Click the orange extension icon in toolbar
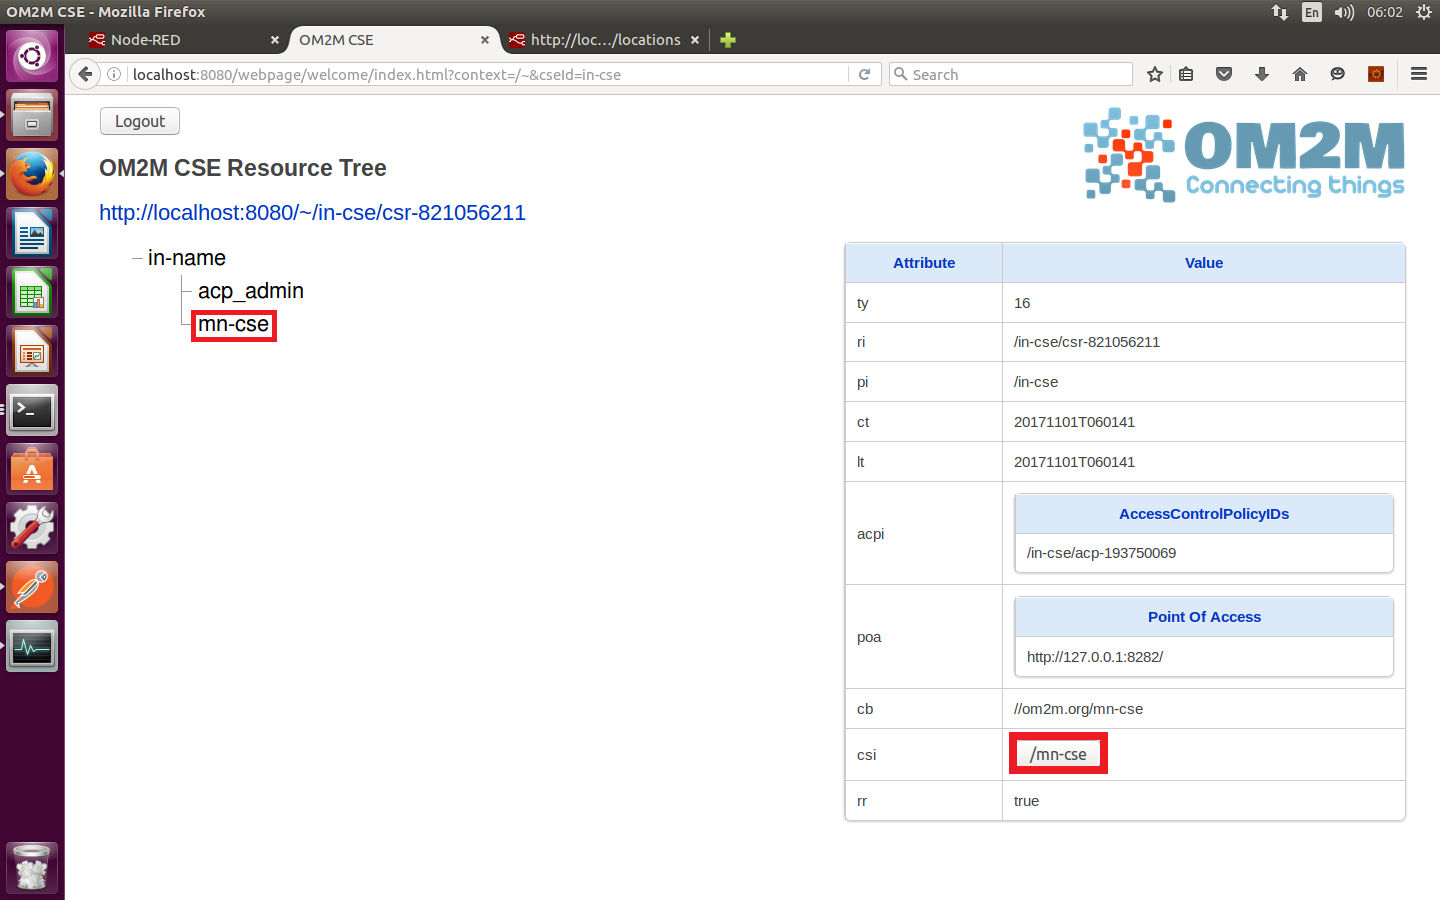Viewport: 1440px width, 900px height. [1376, 74]
